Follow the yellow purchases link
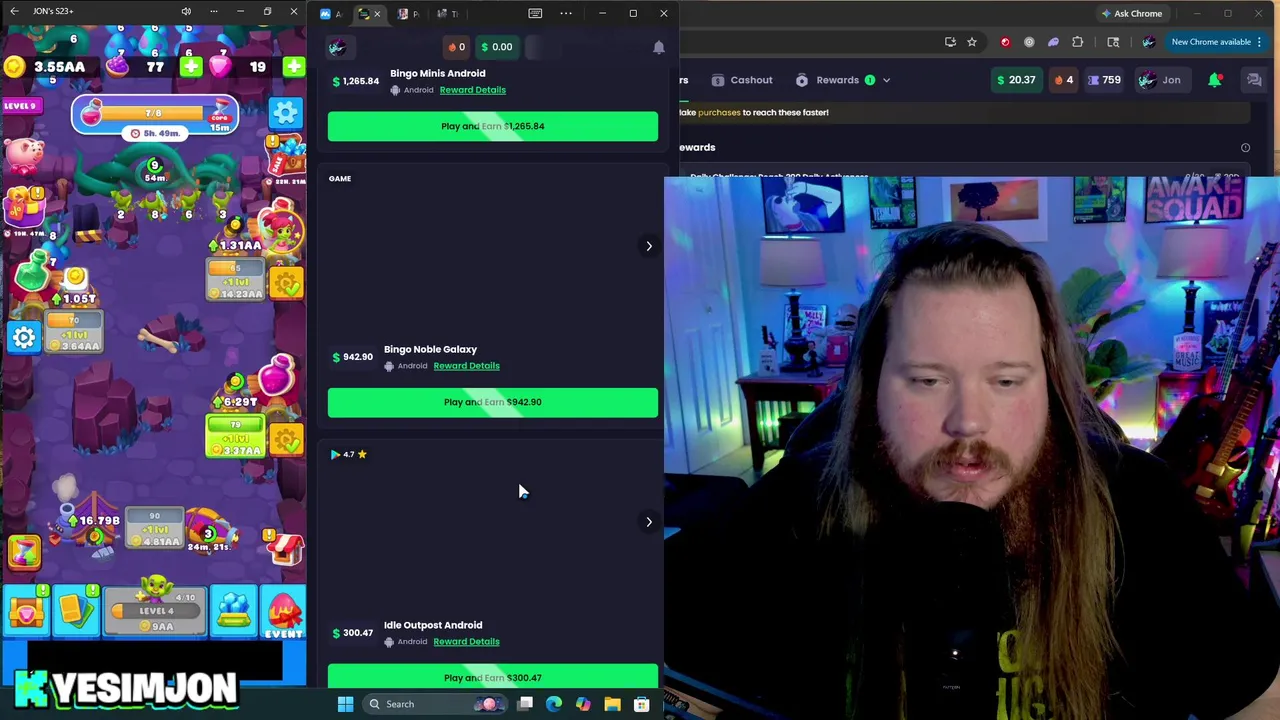Screen dimensions: 1280x720 click(719, 112)
